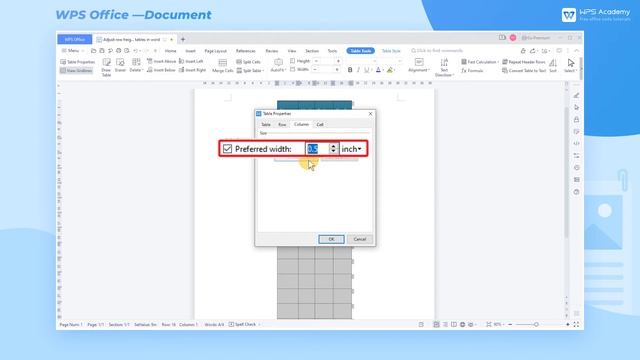
Task: Click Insert Left column button
Action: tap(191, 61)
